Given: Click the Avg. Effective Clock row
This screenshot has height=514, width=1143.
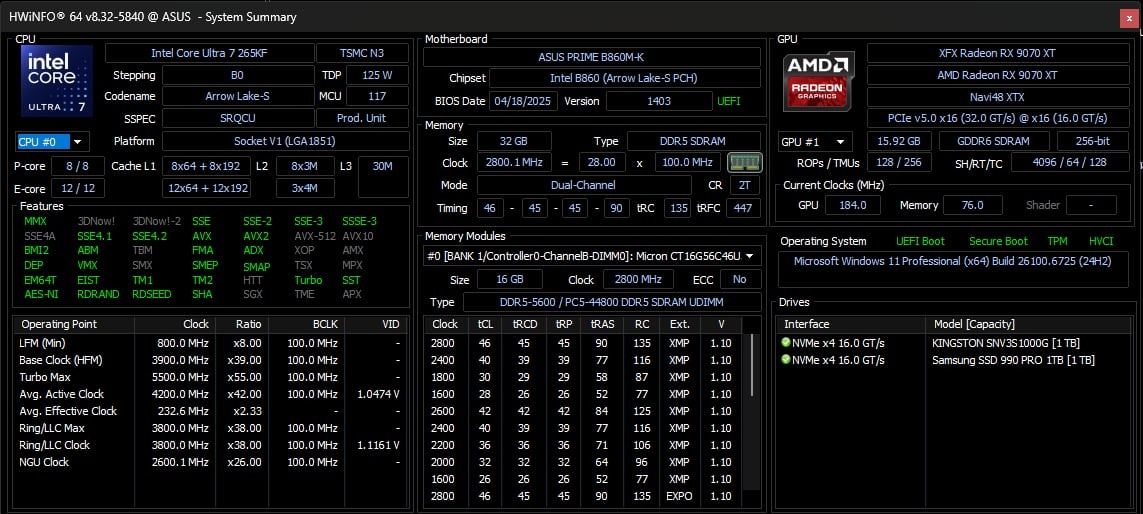Looking at the screenshot, I should (210, 411).
